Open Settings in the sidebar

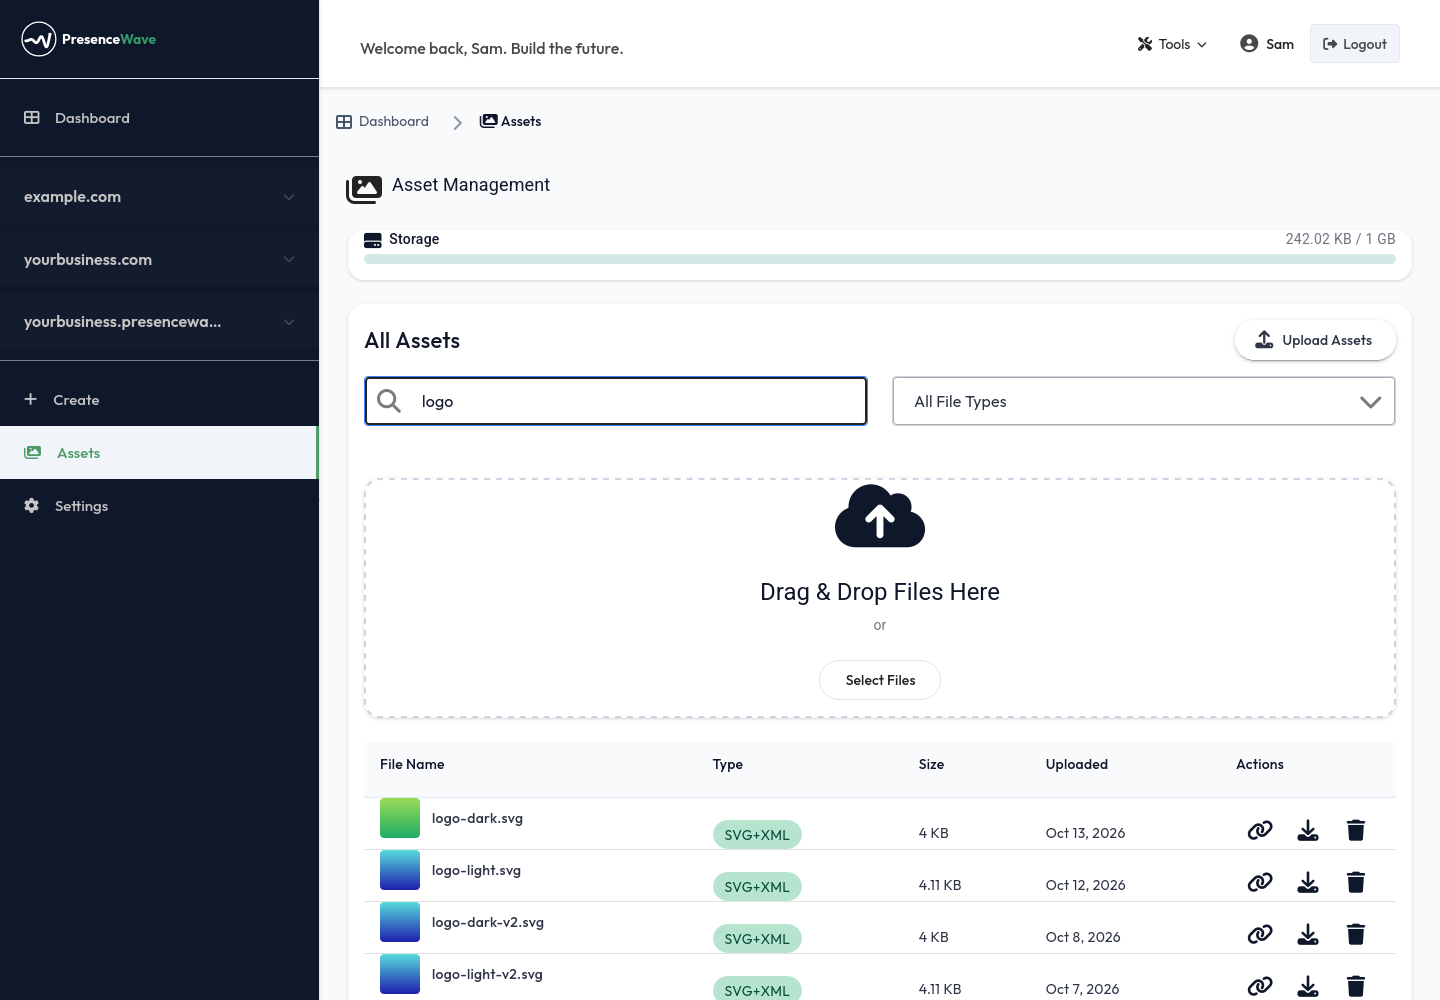(x=160, y=506)
